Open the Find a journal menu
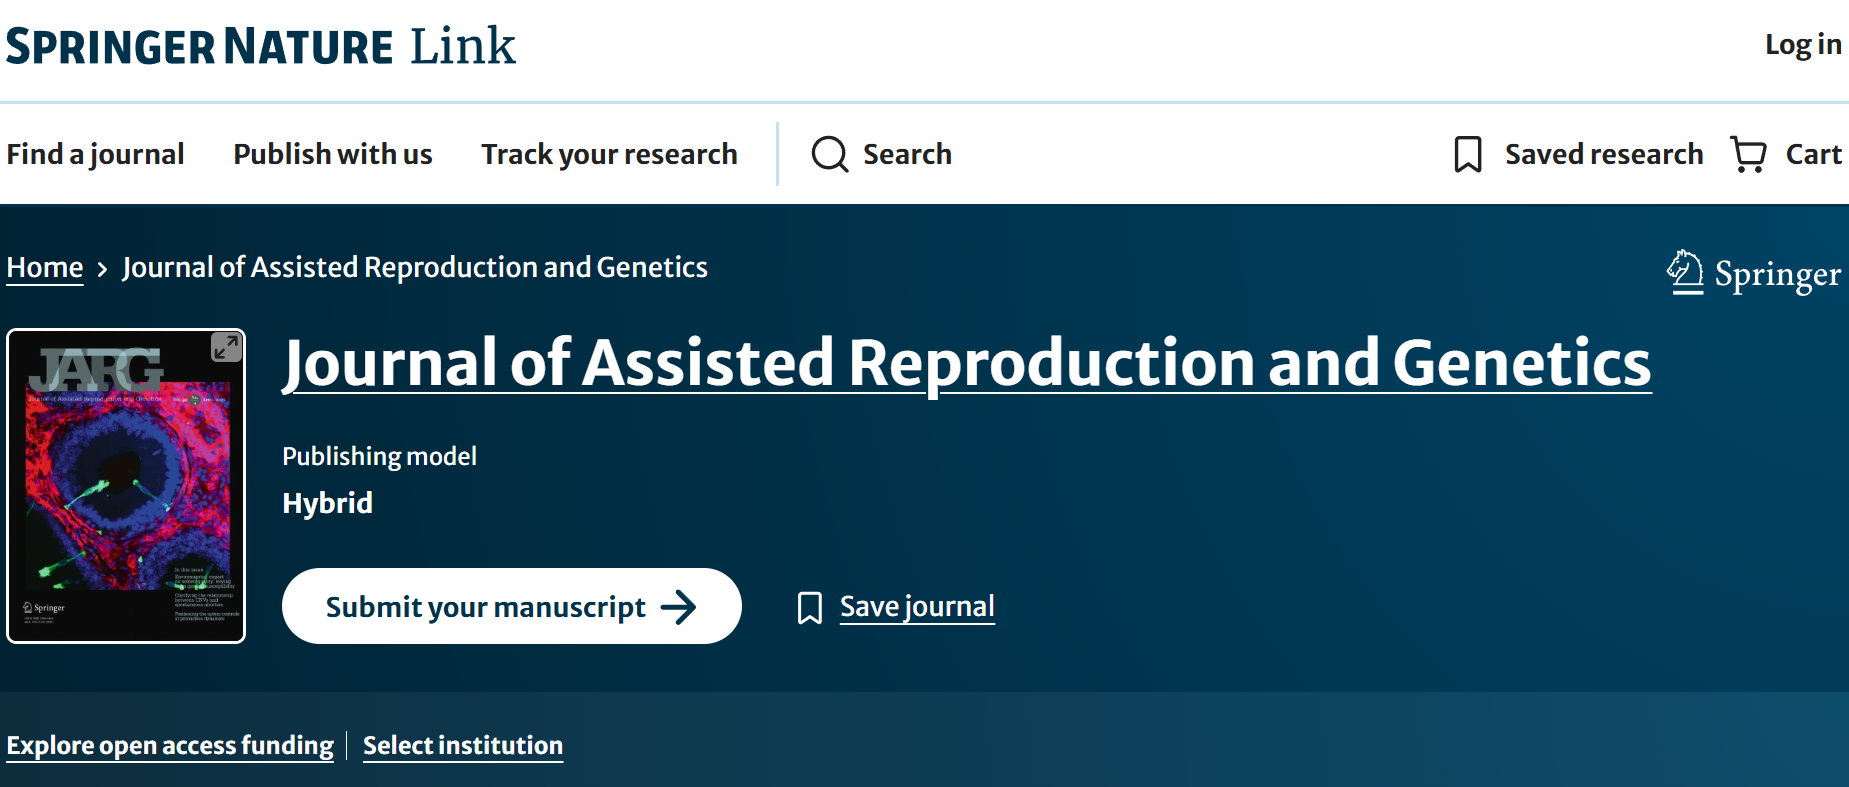 coord(95,154)
